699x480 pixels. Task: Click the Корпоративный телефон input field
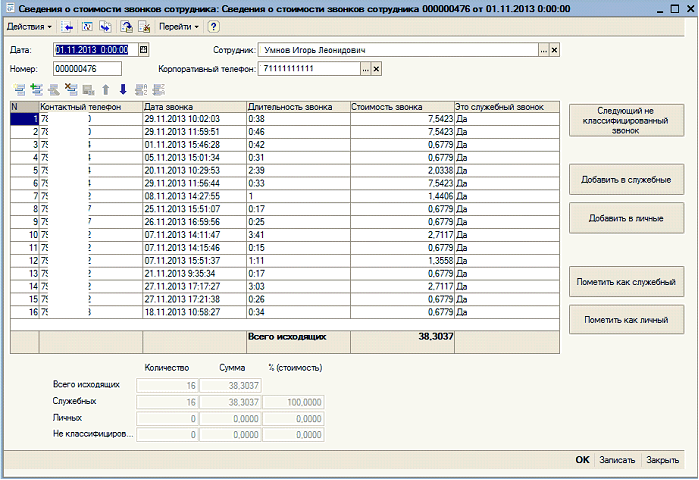(x=309, y=69)
